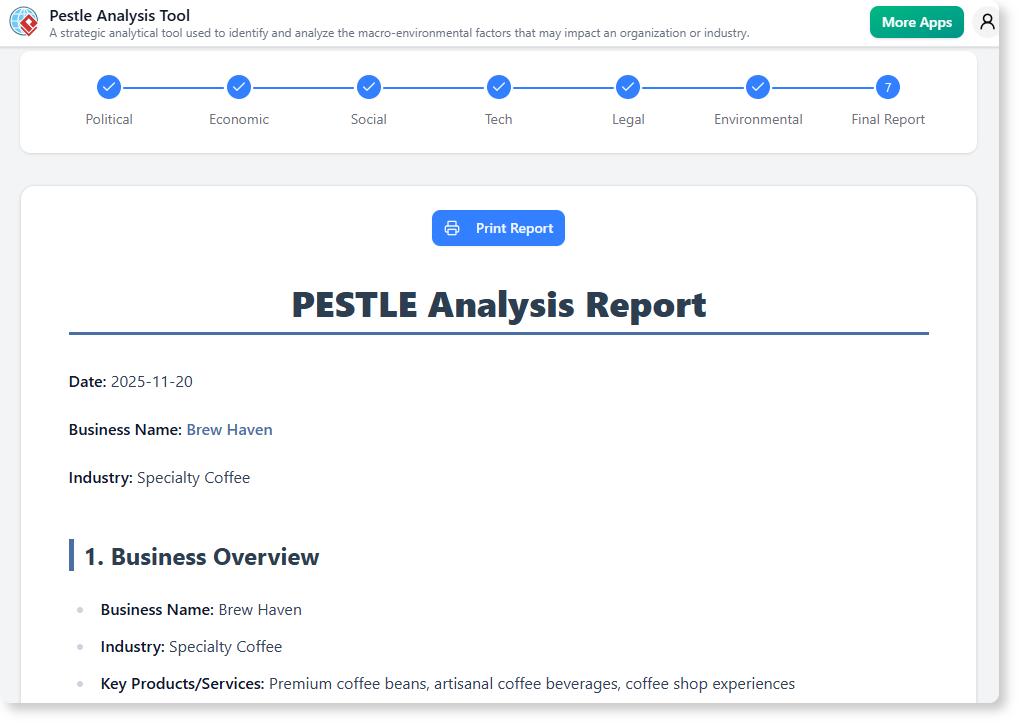This screenshot has height=724, width=1019.
Task: Open More Apps
Action: pos(916,21)
